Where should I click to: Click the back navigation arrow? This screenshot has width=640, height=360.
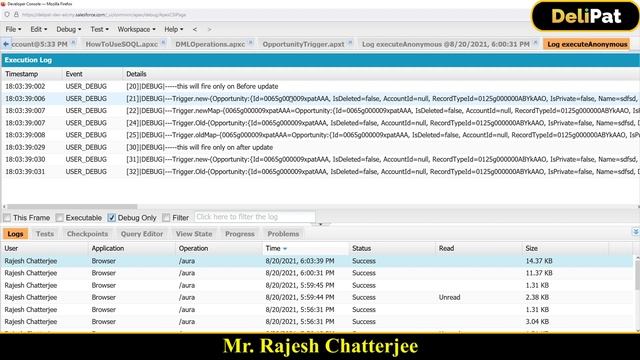tap(195, 29)
